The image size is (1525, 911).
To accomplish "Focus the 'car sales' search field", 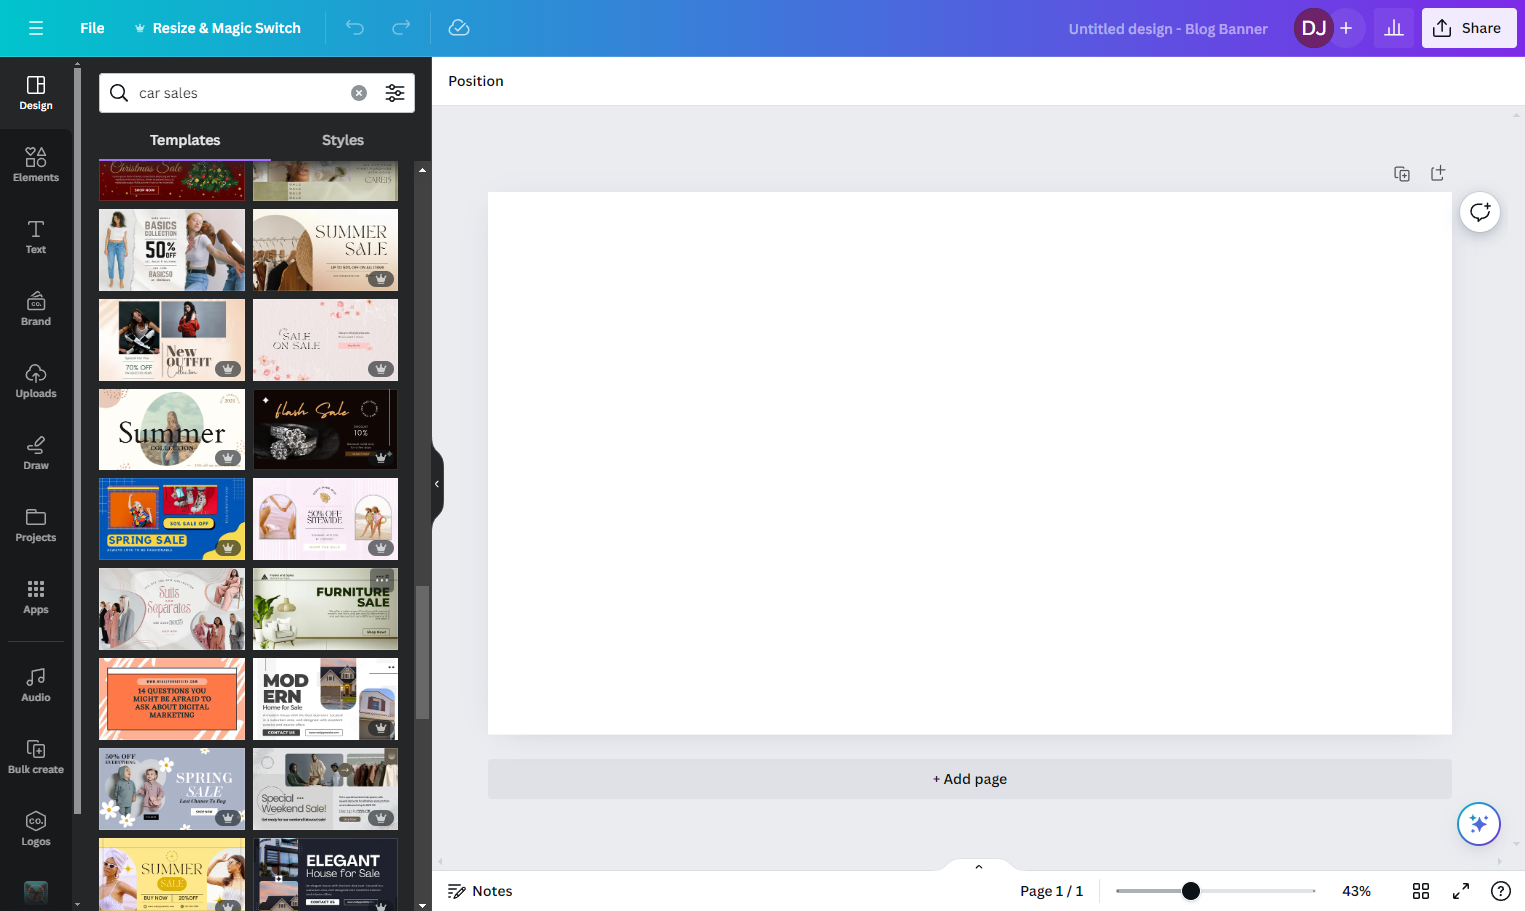I will point(240,93).
